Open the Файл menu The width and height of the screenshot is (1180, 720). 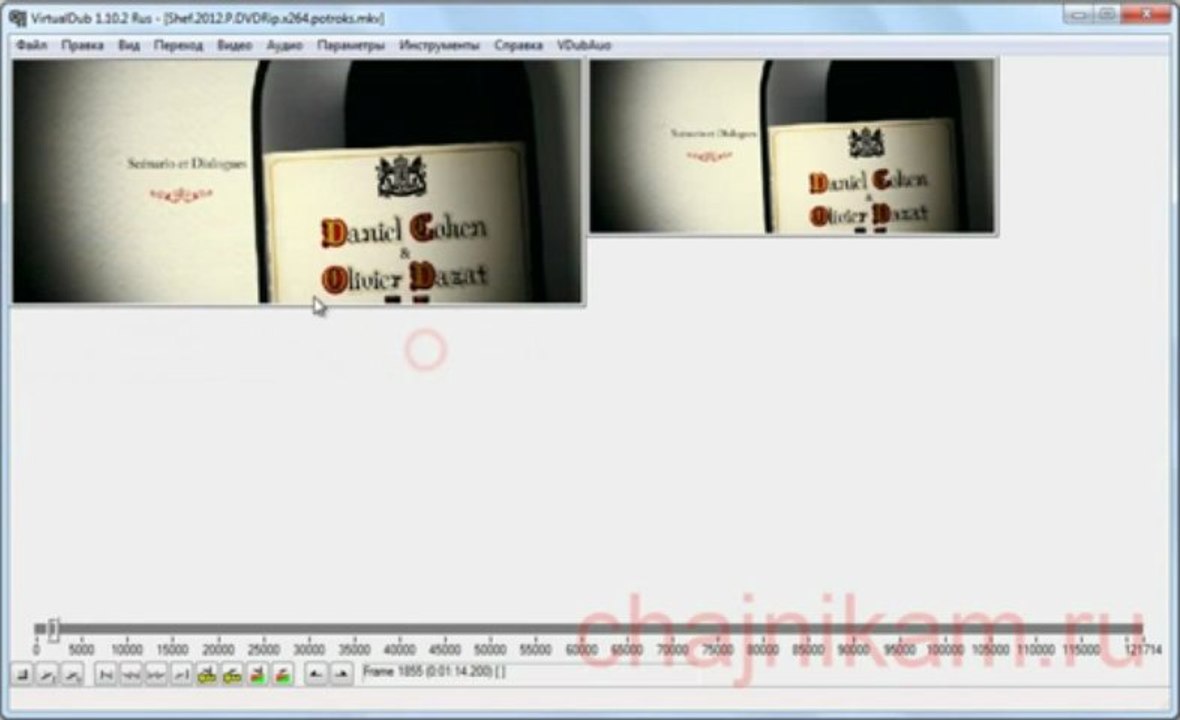[x=32, y=45]
